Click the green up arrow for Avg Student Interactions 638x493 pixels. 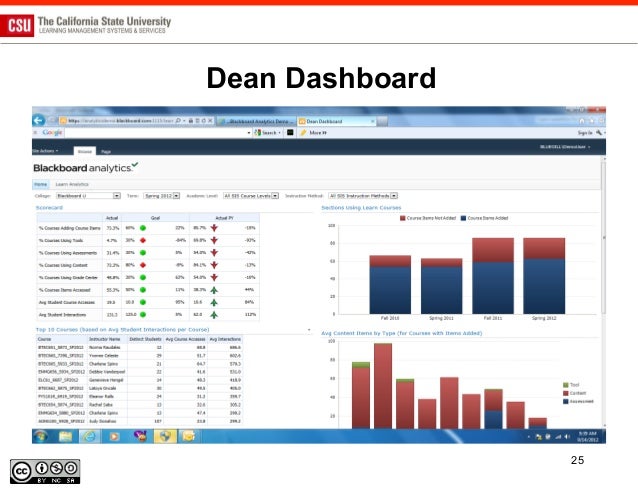point(214,314)
